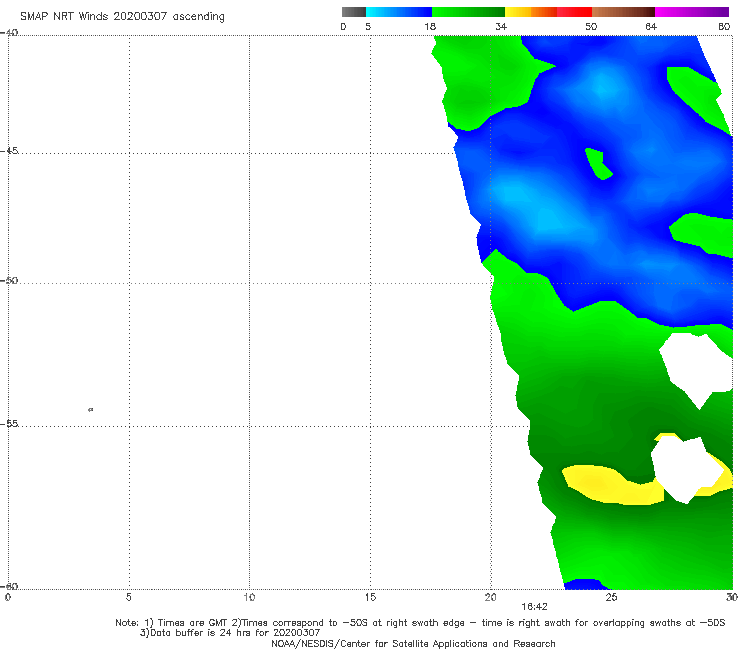Select the cyan-blue 5-18 color bar segment
Screen dimensions: 740x650
pyautogui.click(x=399, y=12)
